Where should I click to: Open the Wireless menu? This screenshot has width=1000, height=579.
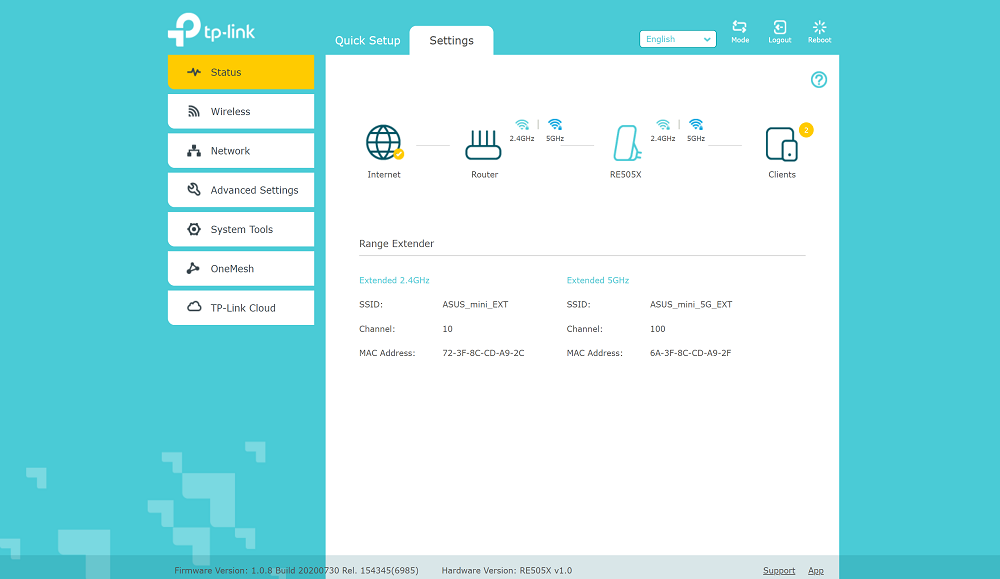click(240, 112)
